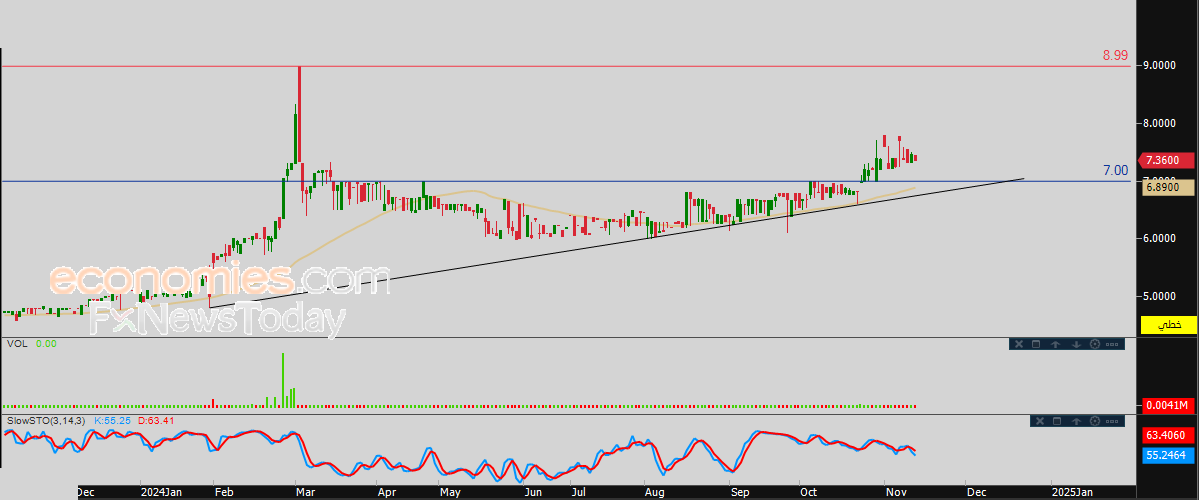Viewport: 1199px width, 500px height.
Task: Open VOL indicator settings gear
Action: click(1093, 344)
